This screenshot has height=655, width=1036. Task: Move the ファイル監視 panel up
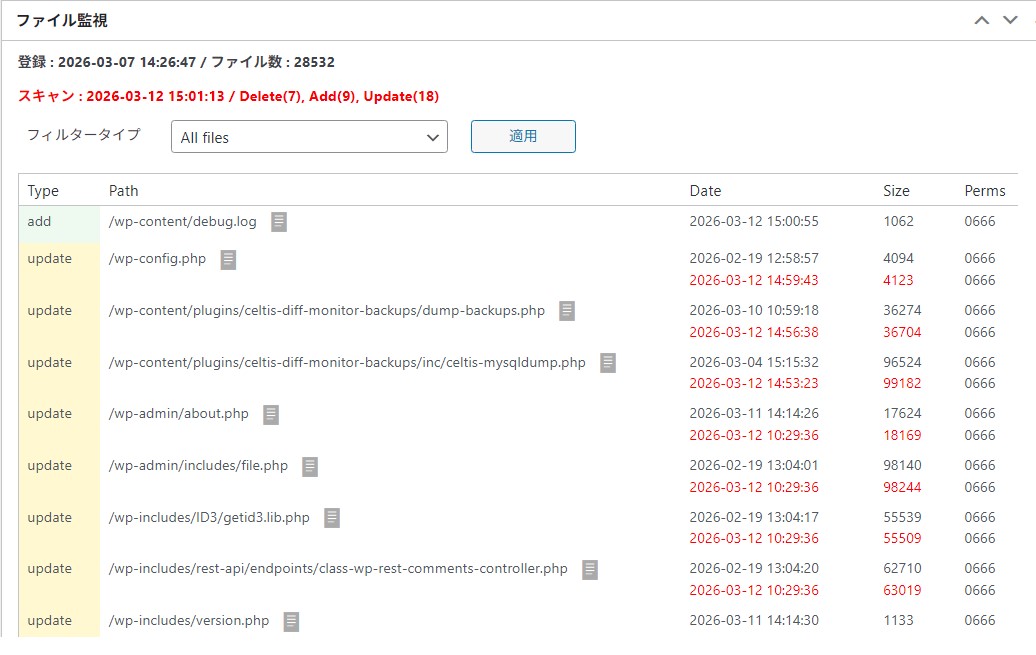(982, 20)
